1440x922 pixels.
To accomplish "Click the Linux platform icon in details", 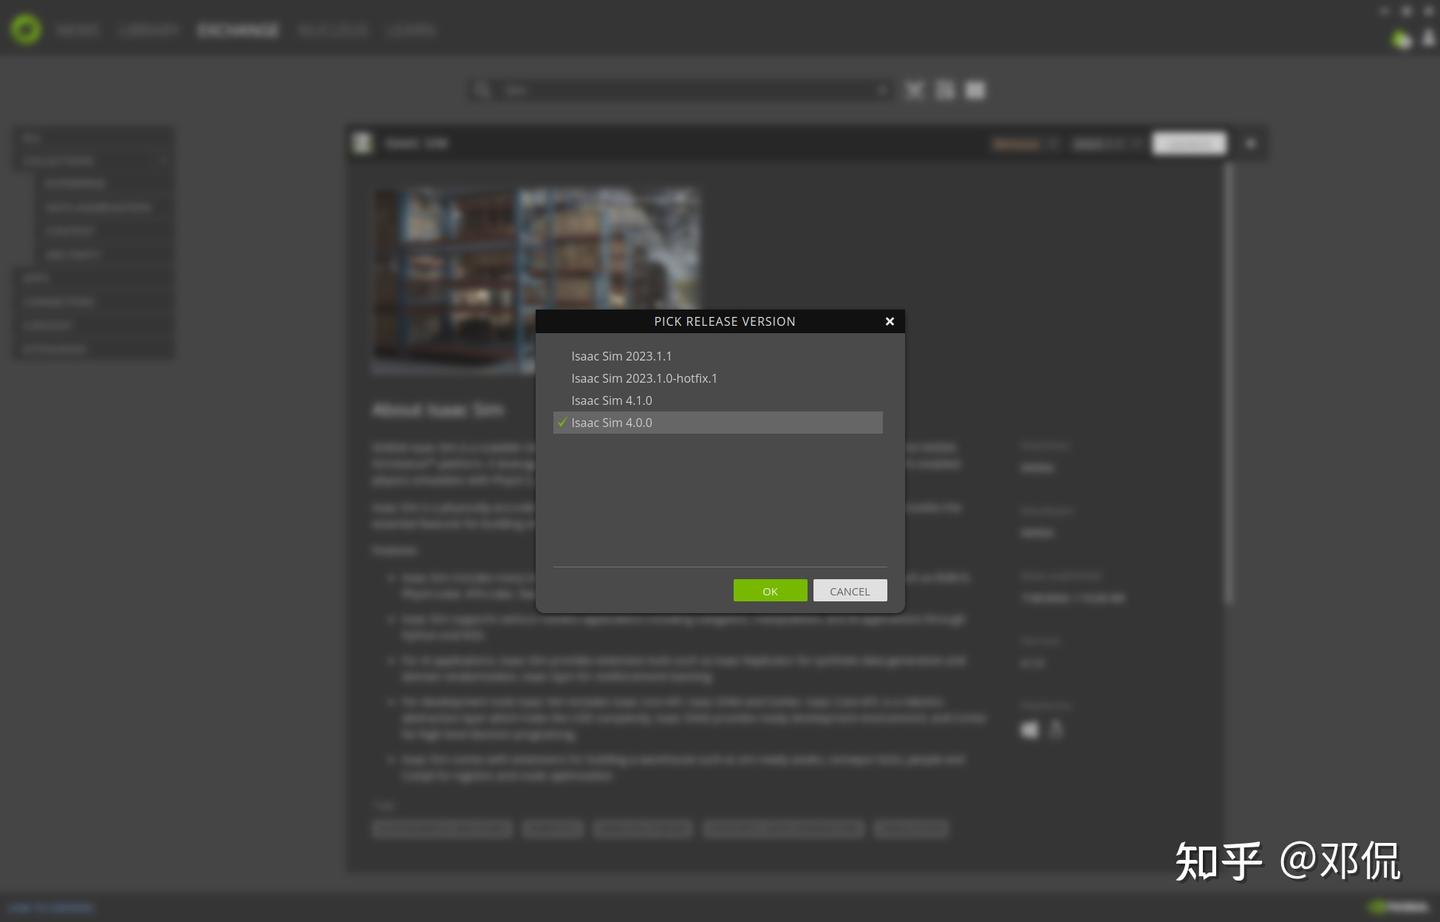I will pyautogui.click(x=1056, y=730).
